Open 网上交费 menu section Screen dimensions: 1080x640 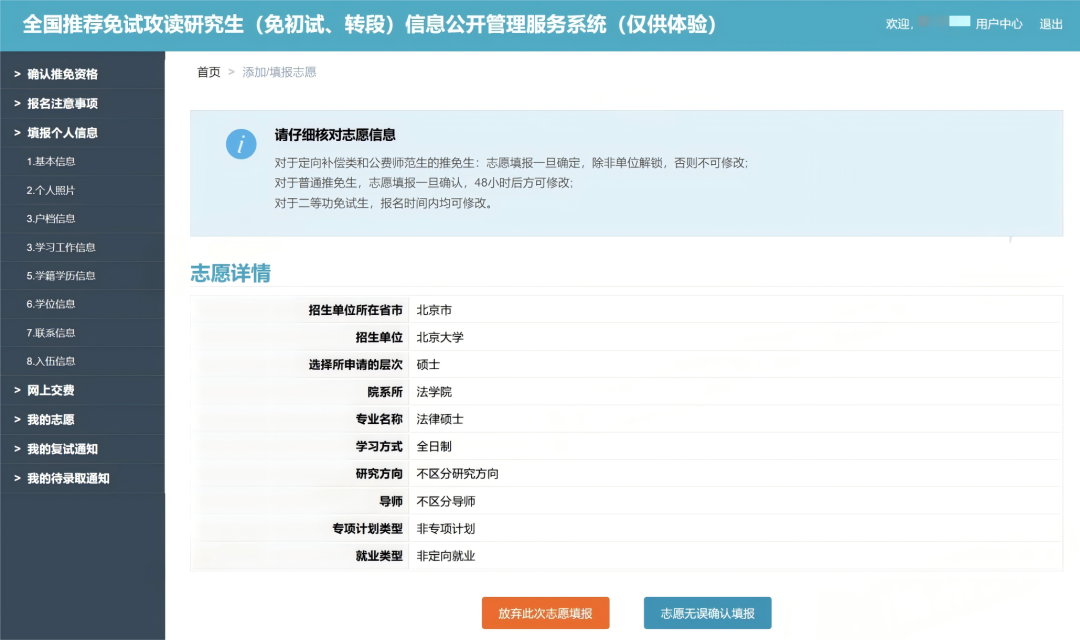tap(51, 390)
